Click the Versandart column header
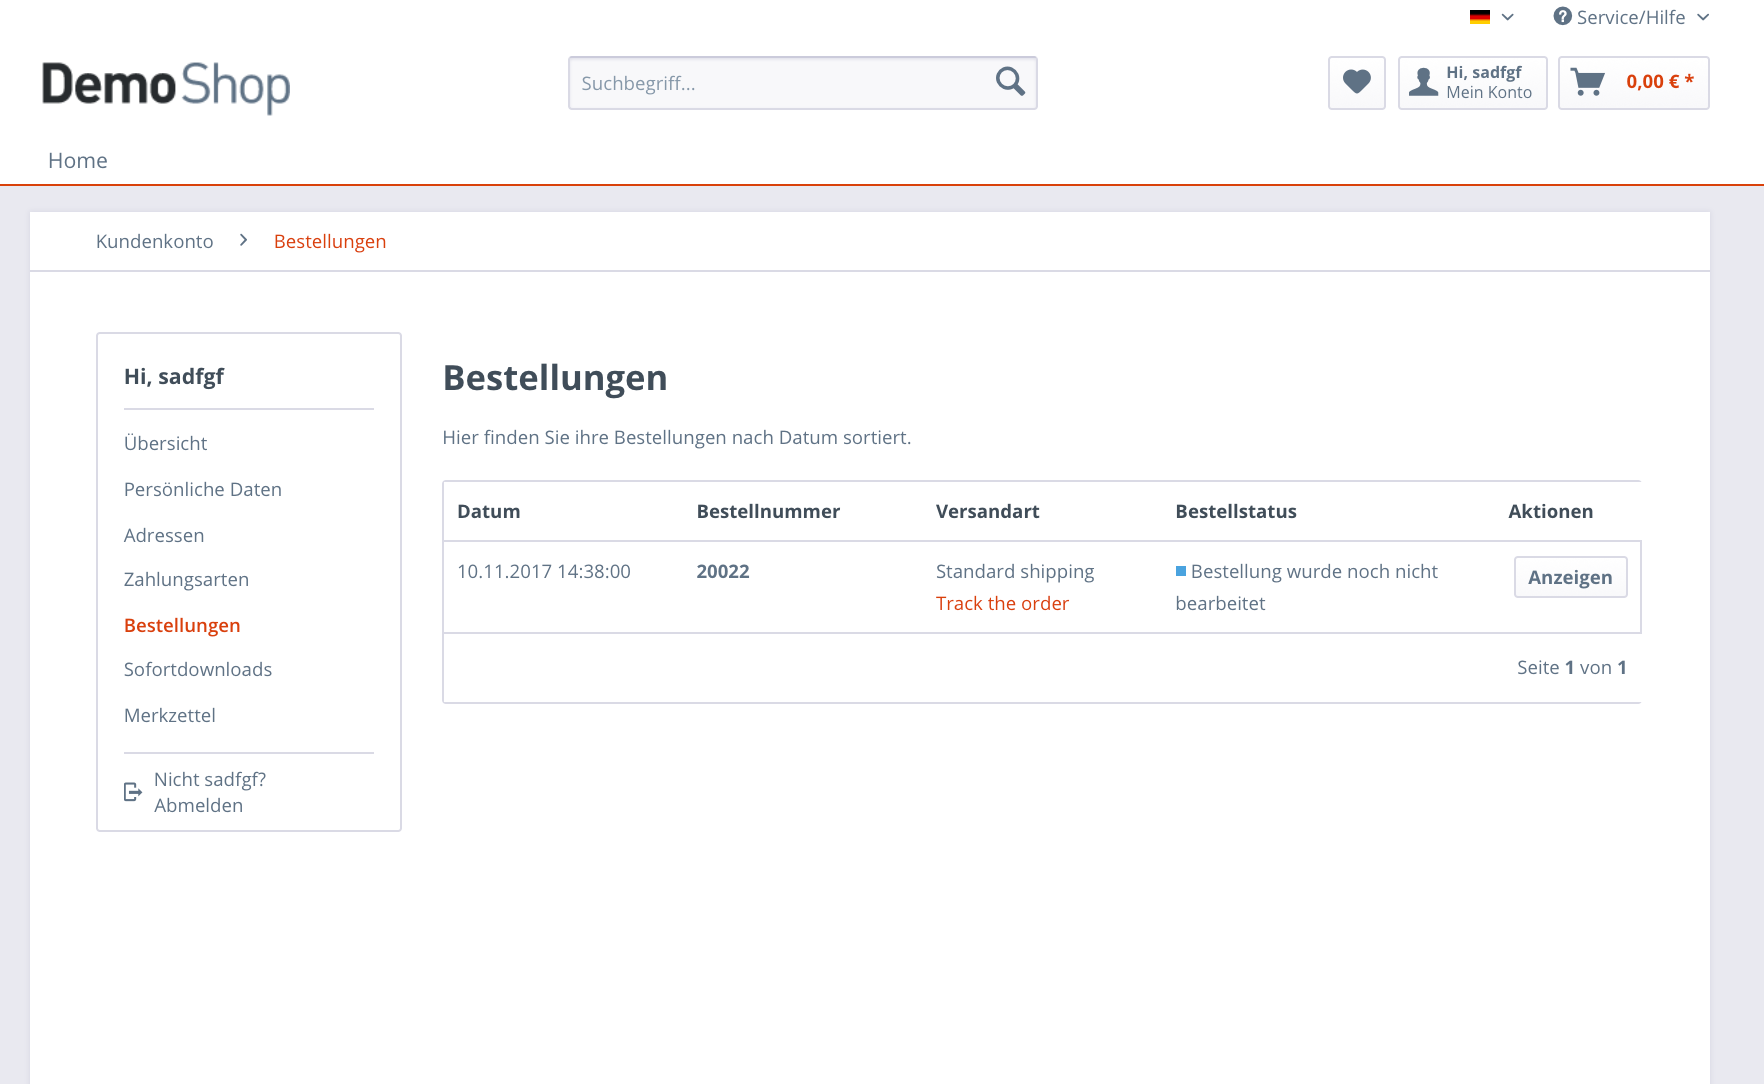Screen dimensions: 1764x1084 [x=988, y=511]
